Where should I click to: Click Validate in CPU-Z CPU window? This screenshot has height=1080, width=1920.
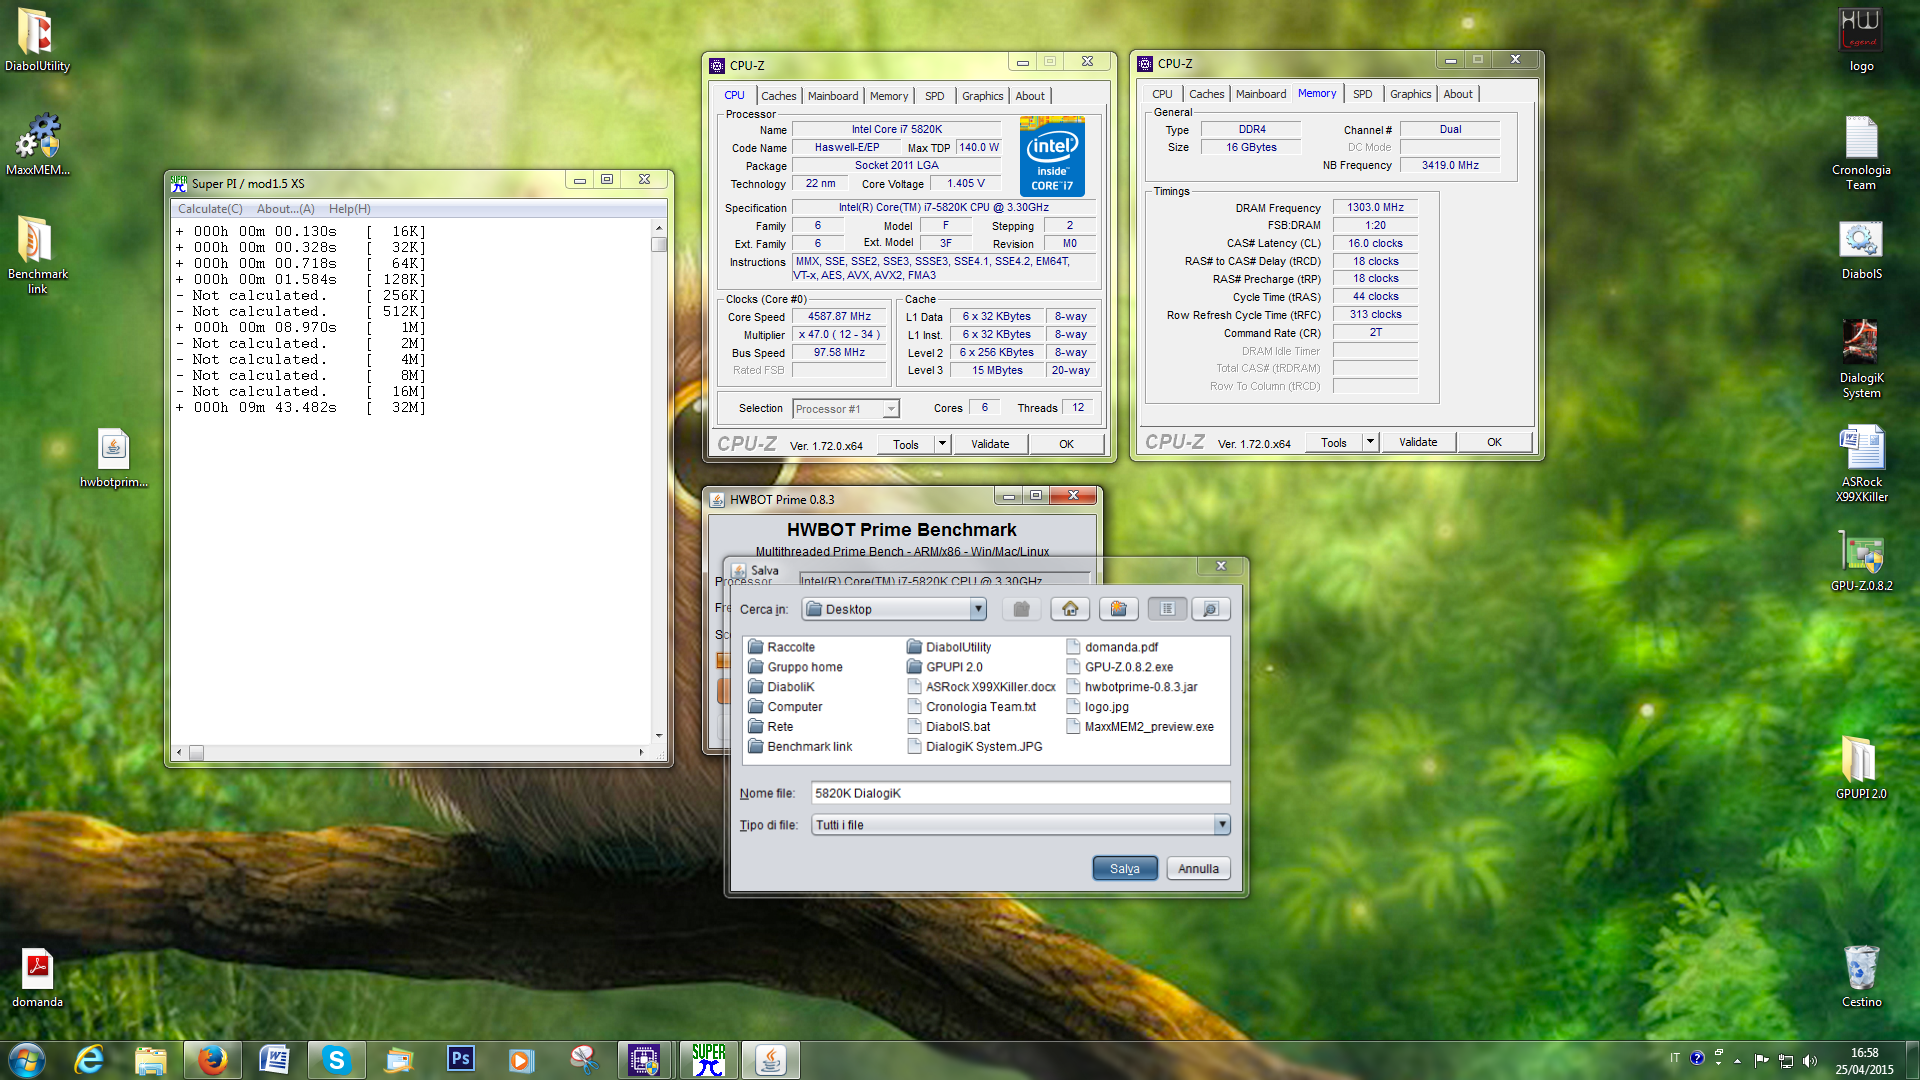[x=990, y=444]
